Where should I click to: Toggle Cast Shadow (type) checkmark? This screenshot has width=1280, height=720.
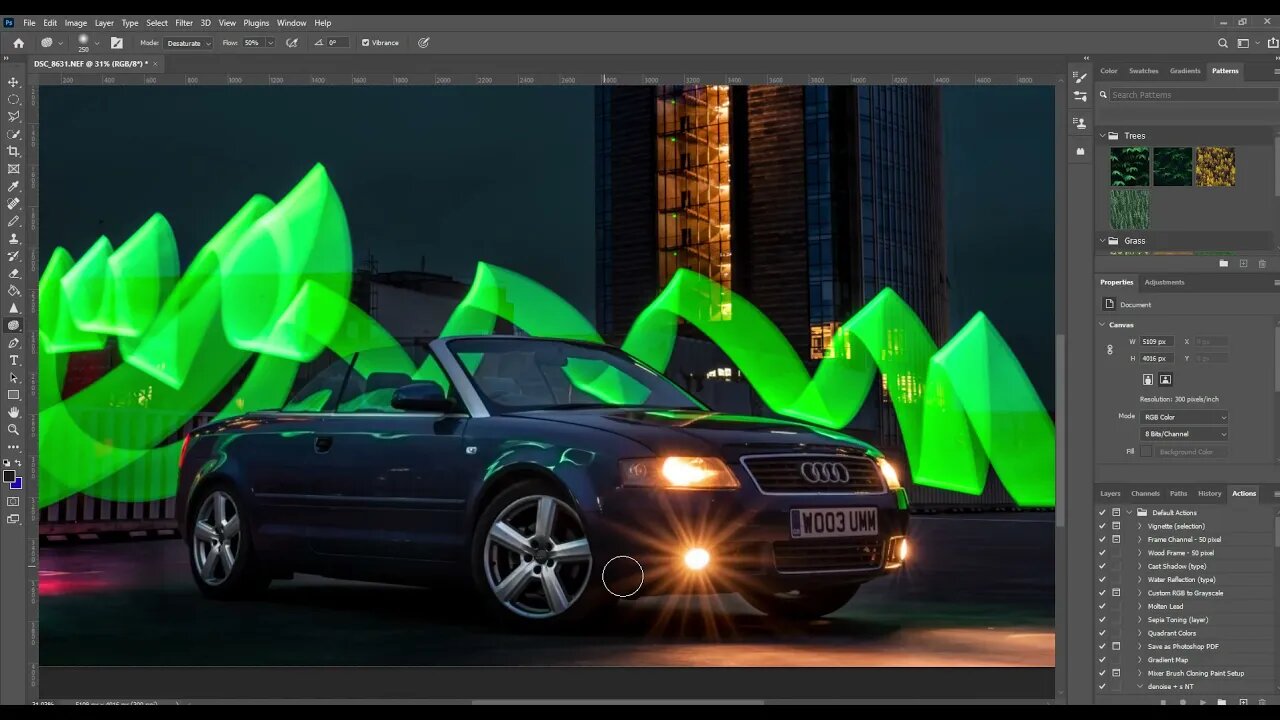[x=1102, y=566]
